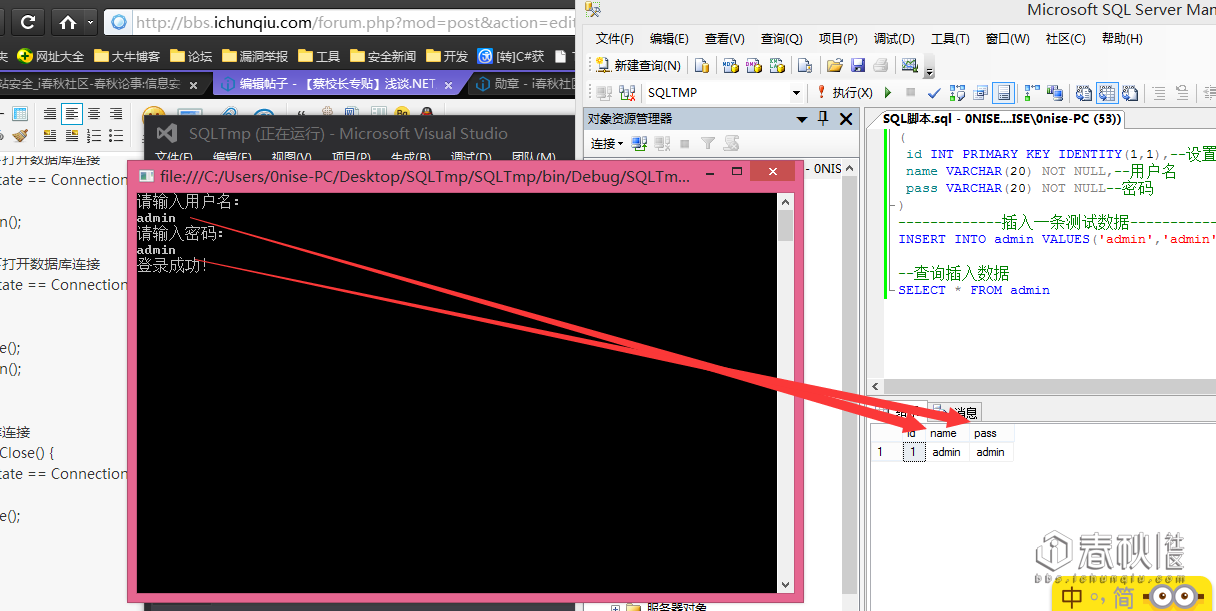The image size is (1216, 611).
Task: Select Results to Text icon
Action: coord(1084,92)
